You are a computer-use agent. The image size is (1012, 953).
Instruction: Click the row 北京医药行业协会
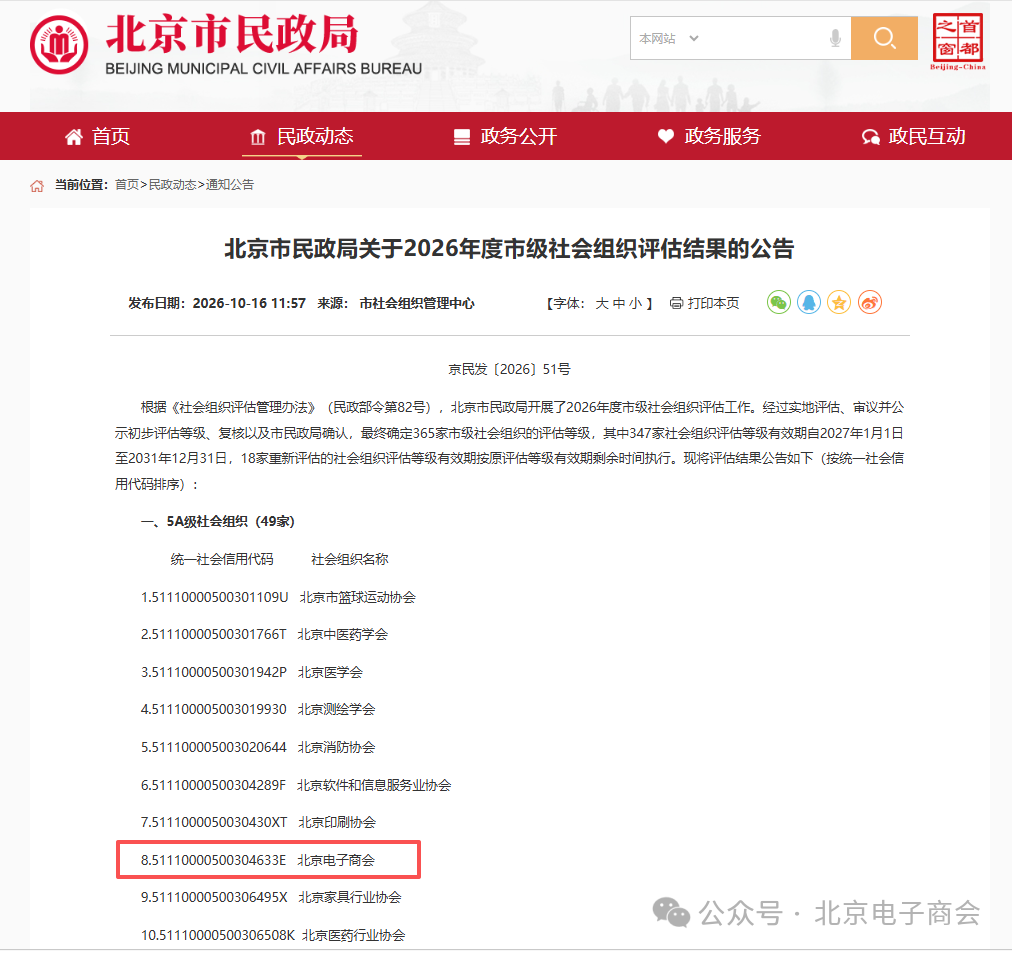click(273, 936)
